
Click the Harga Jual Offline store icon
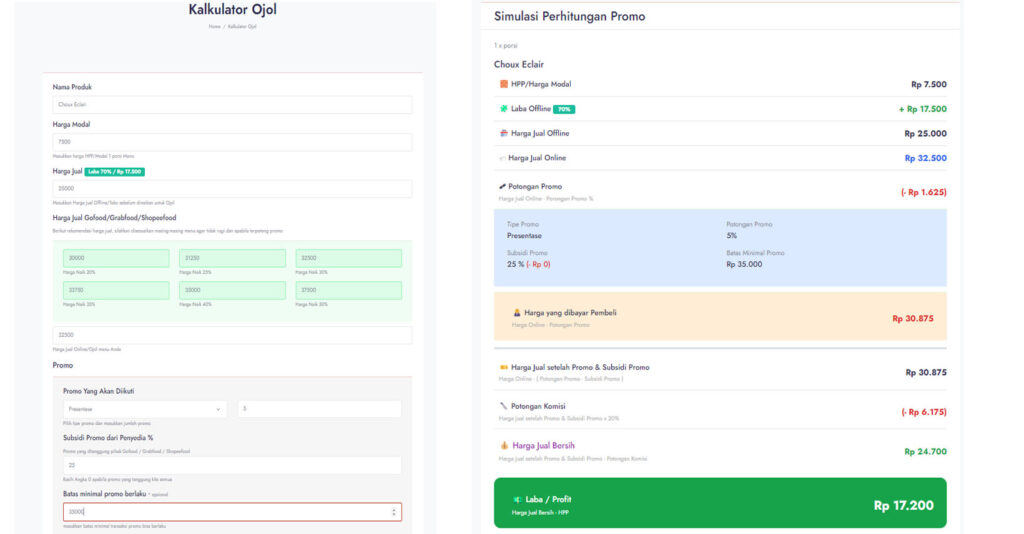pos(504,133)
